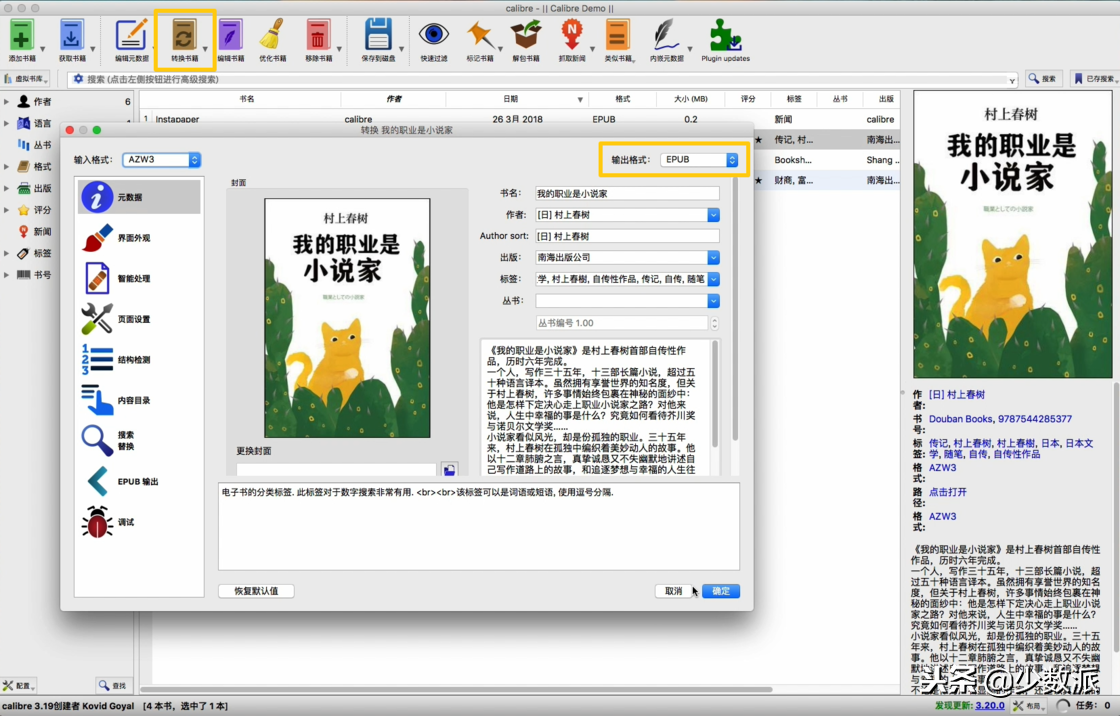Click the Douban Books identifier link

961,419
